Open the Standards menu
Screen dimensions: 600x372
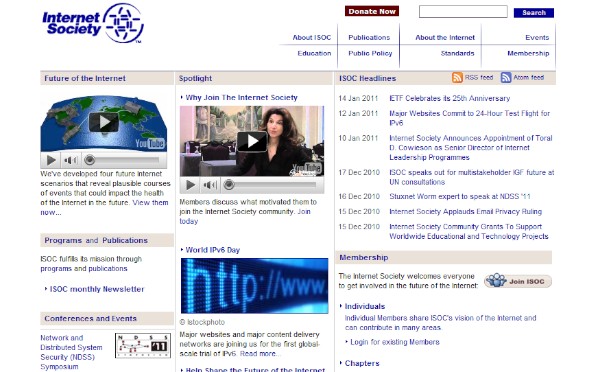[x=457, y=53]
